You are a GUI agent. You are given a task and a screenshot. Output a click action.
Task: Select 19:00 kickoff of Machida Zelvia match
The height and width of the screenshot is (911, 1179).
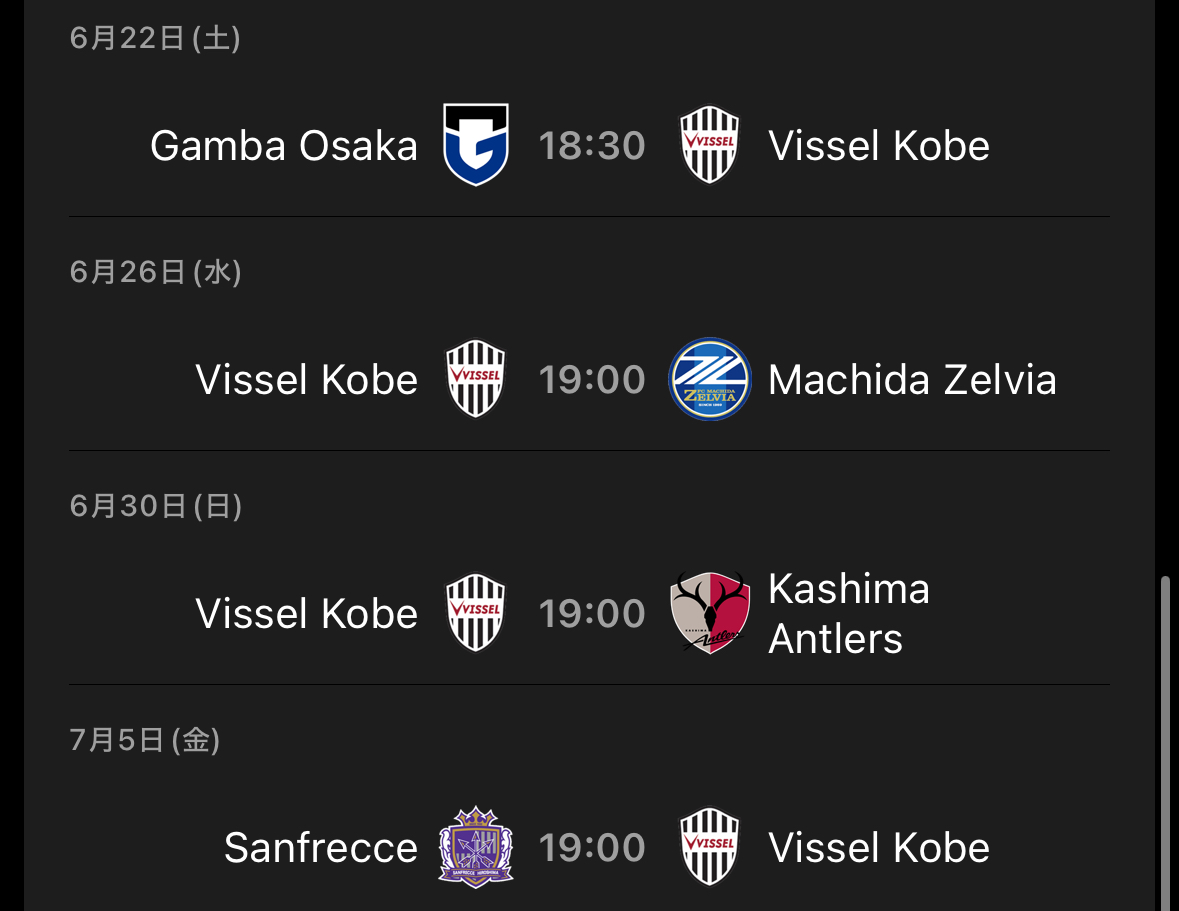592,380
